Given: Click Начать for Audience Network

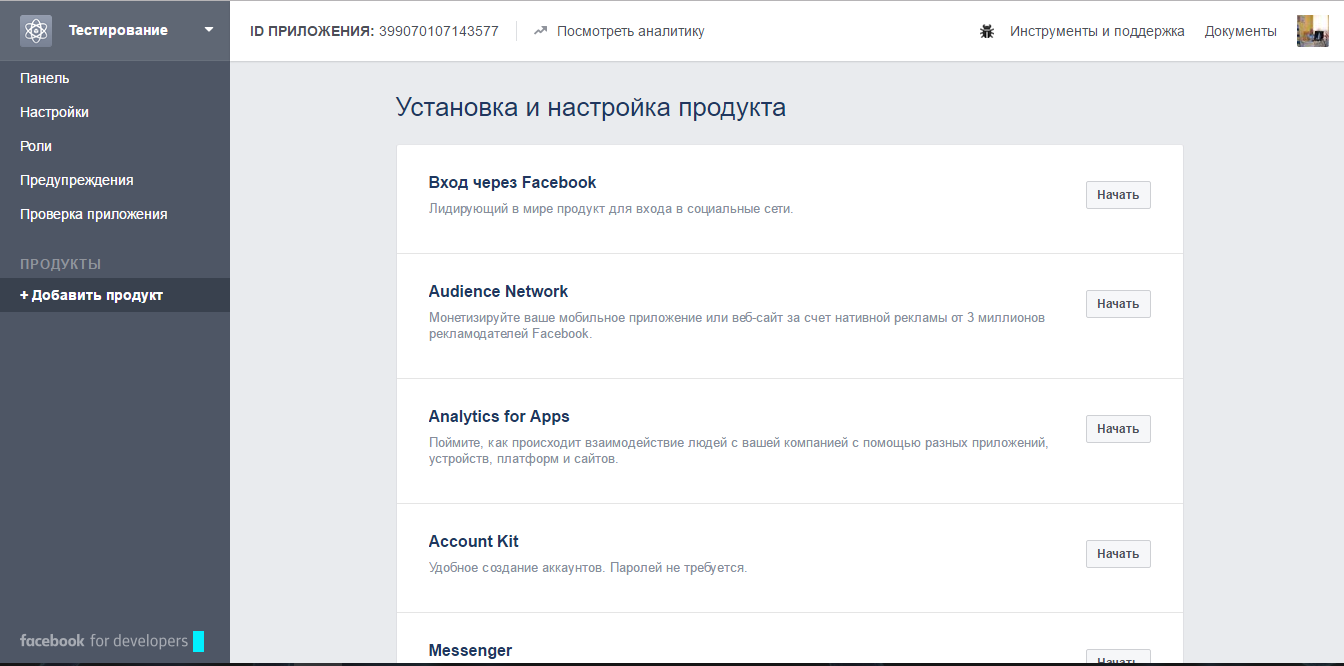Looking at the screenshot, I should 1118,304.
